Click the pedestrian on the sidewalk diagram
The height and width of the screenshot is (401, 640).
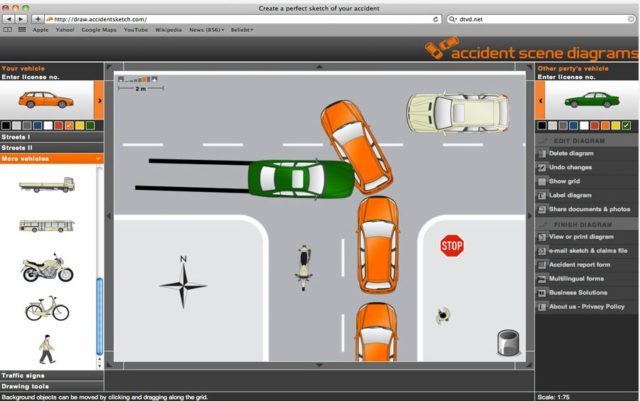pos(442,315)
